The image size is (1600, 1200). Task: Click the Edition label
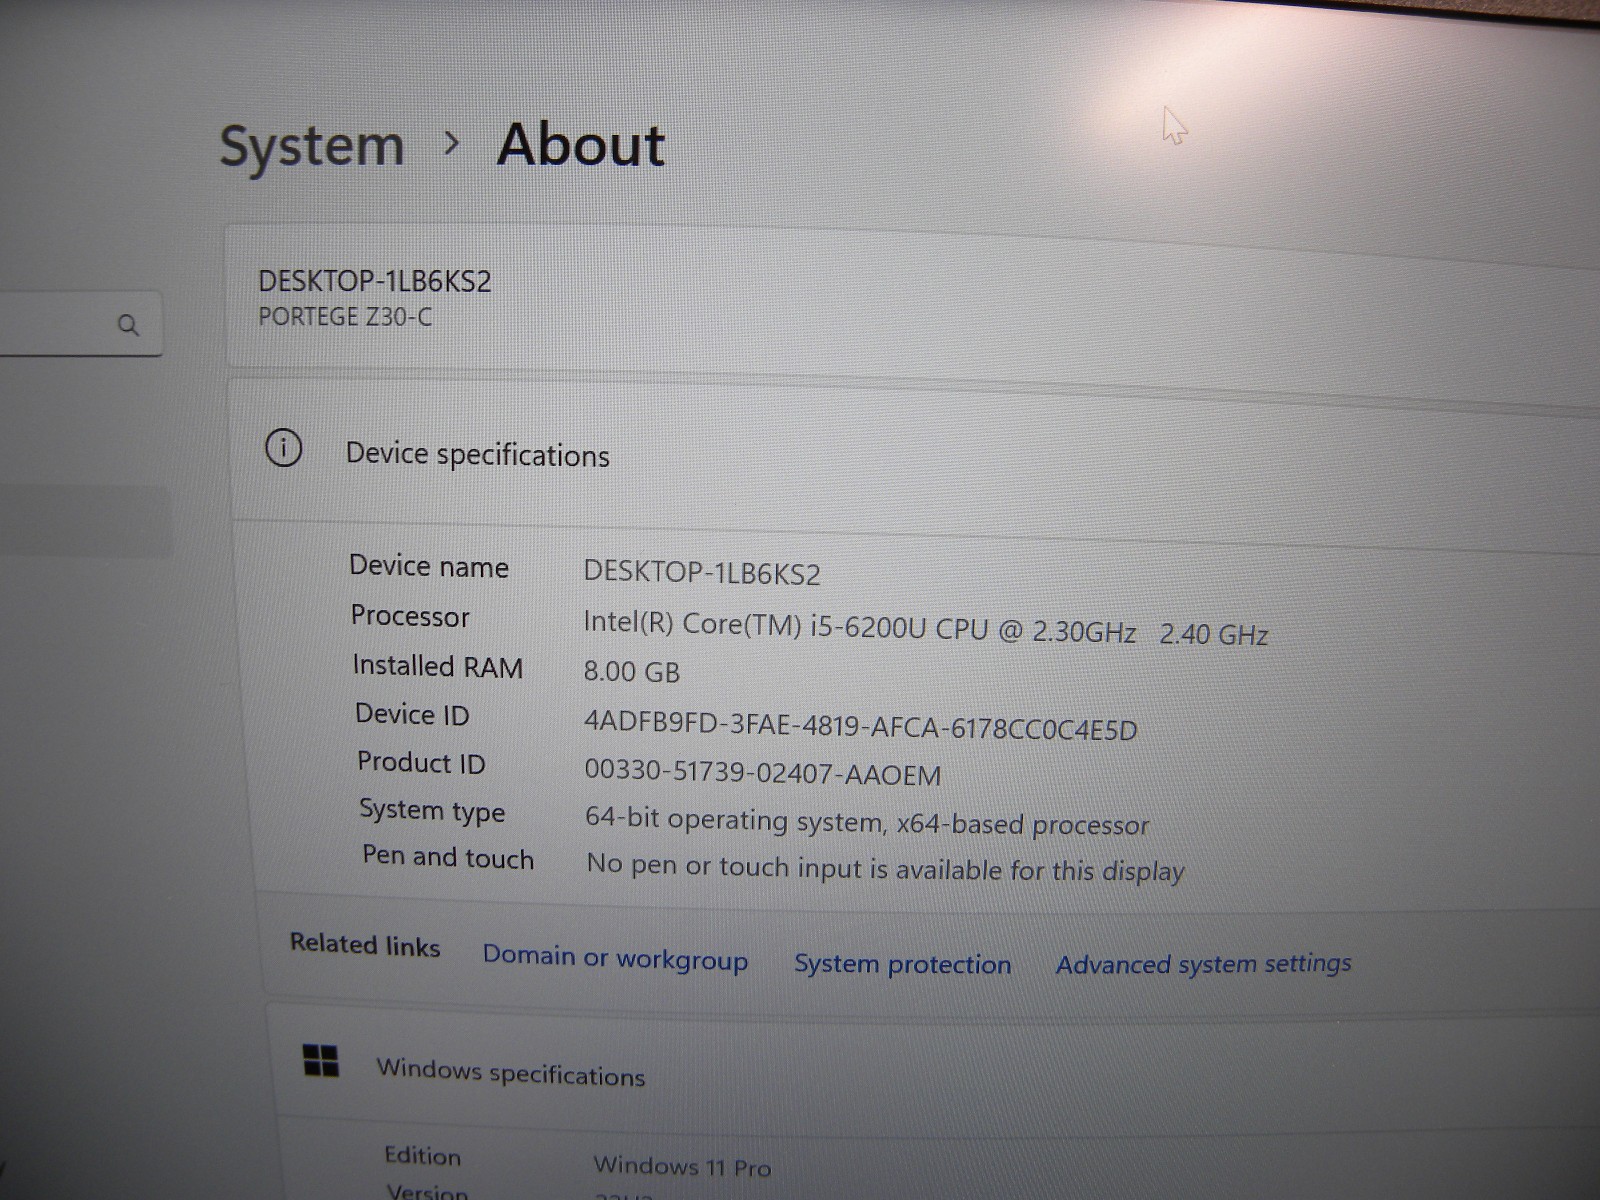422,1156
